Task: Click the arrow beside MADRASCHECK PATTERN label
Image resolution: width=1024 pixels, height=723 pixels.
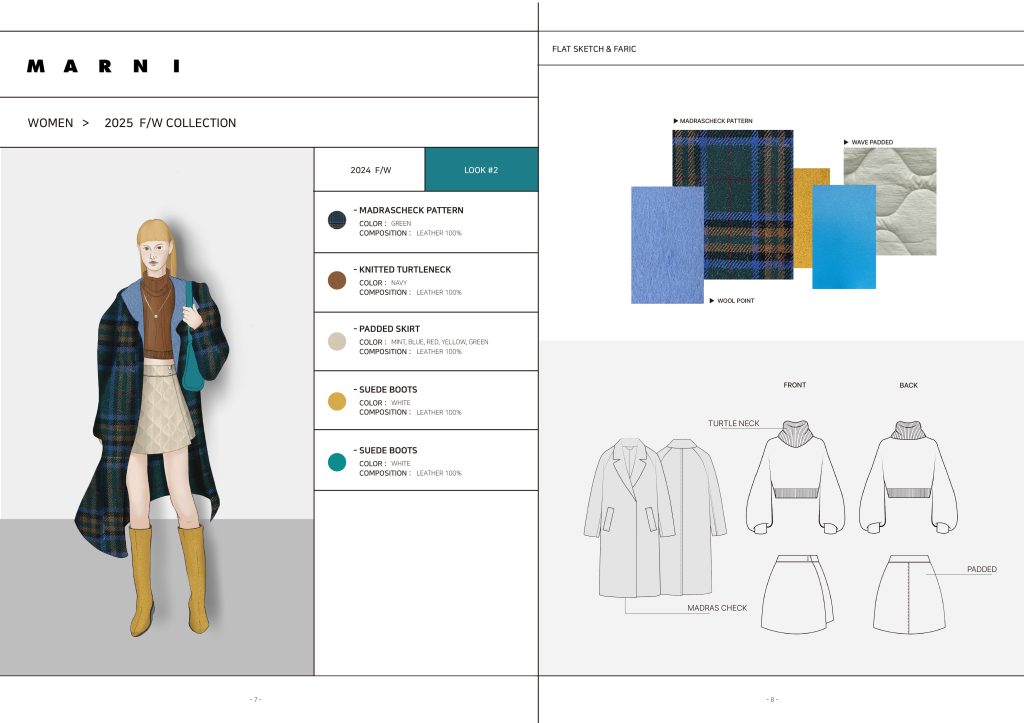Action: click(676, 121)
